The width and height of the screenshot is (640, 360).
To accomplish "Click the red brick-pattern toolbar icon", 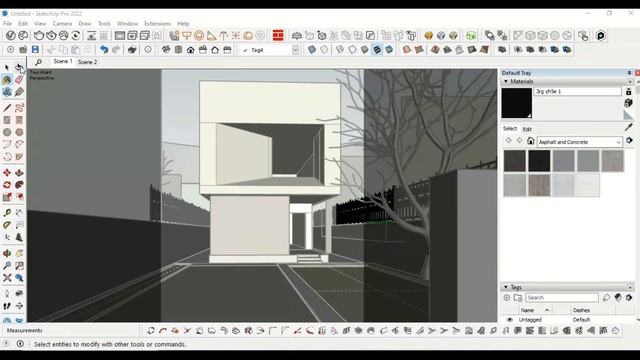I will click(278, 36).
